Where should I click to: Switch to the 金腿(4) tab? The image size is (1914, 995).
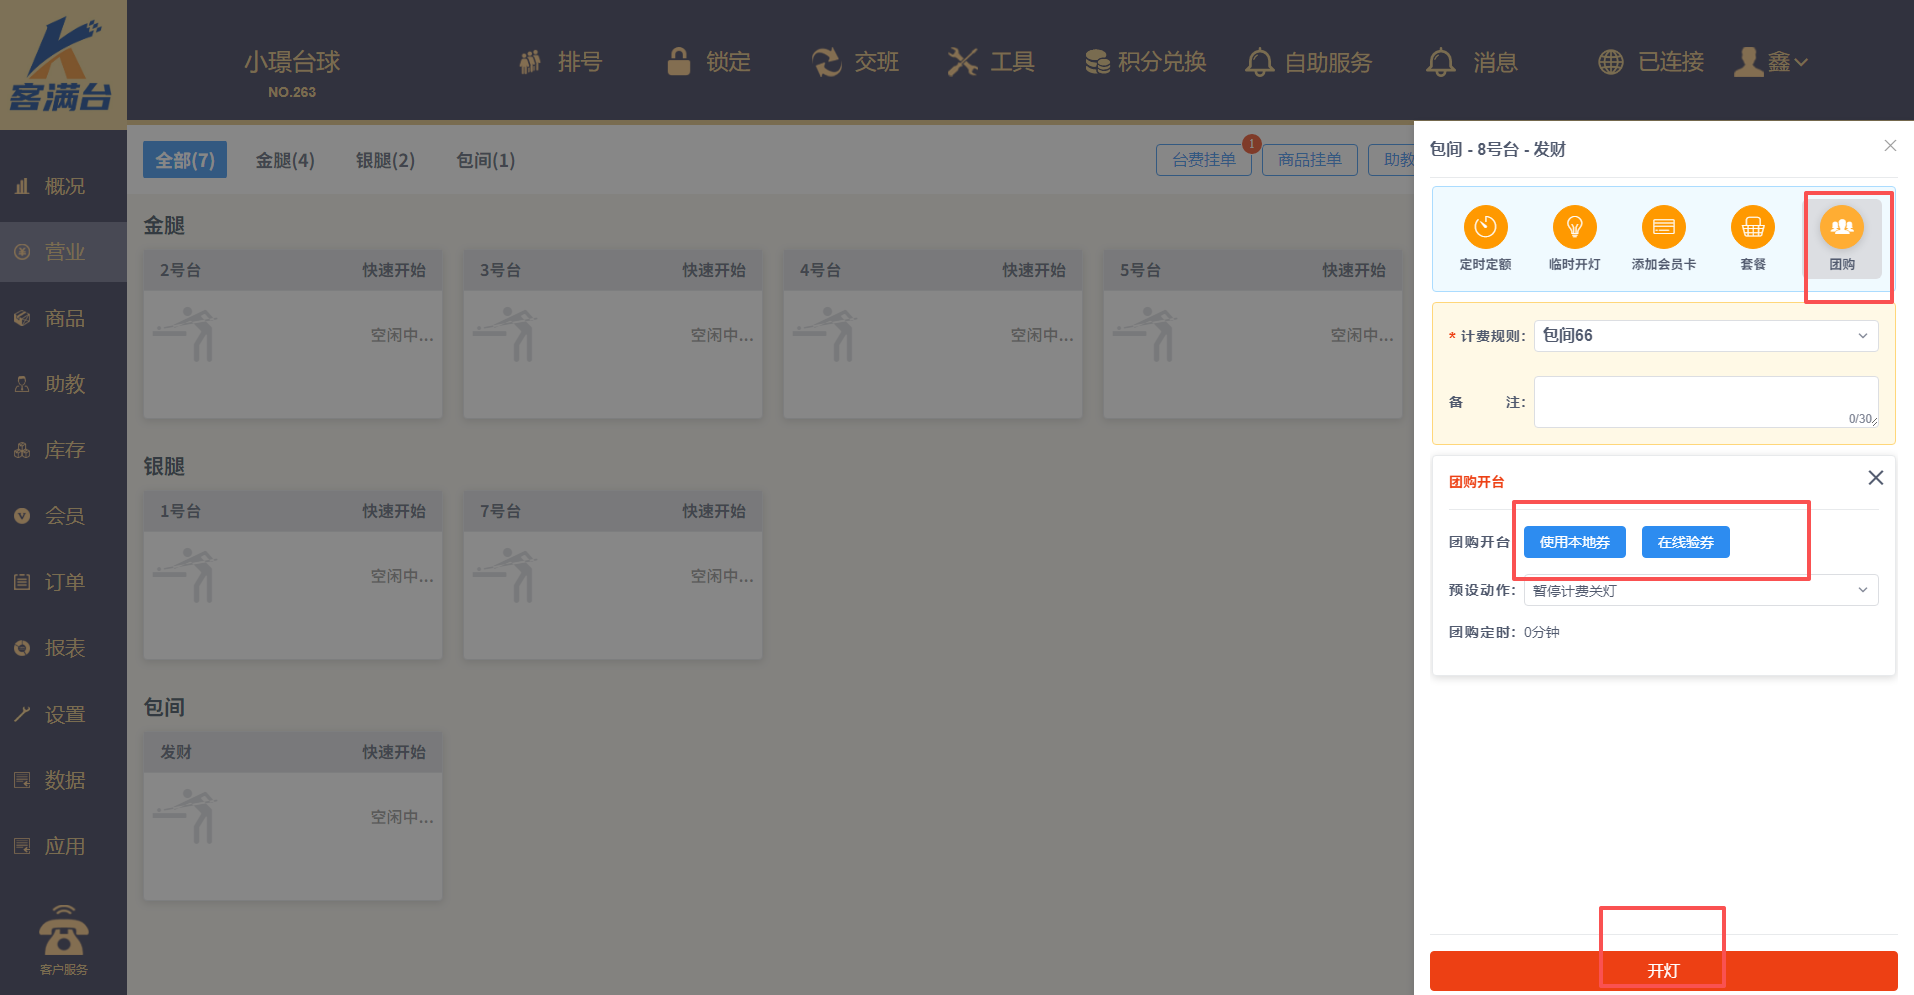[x=285, y=160]
